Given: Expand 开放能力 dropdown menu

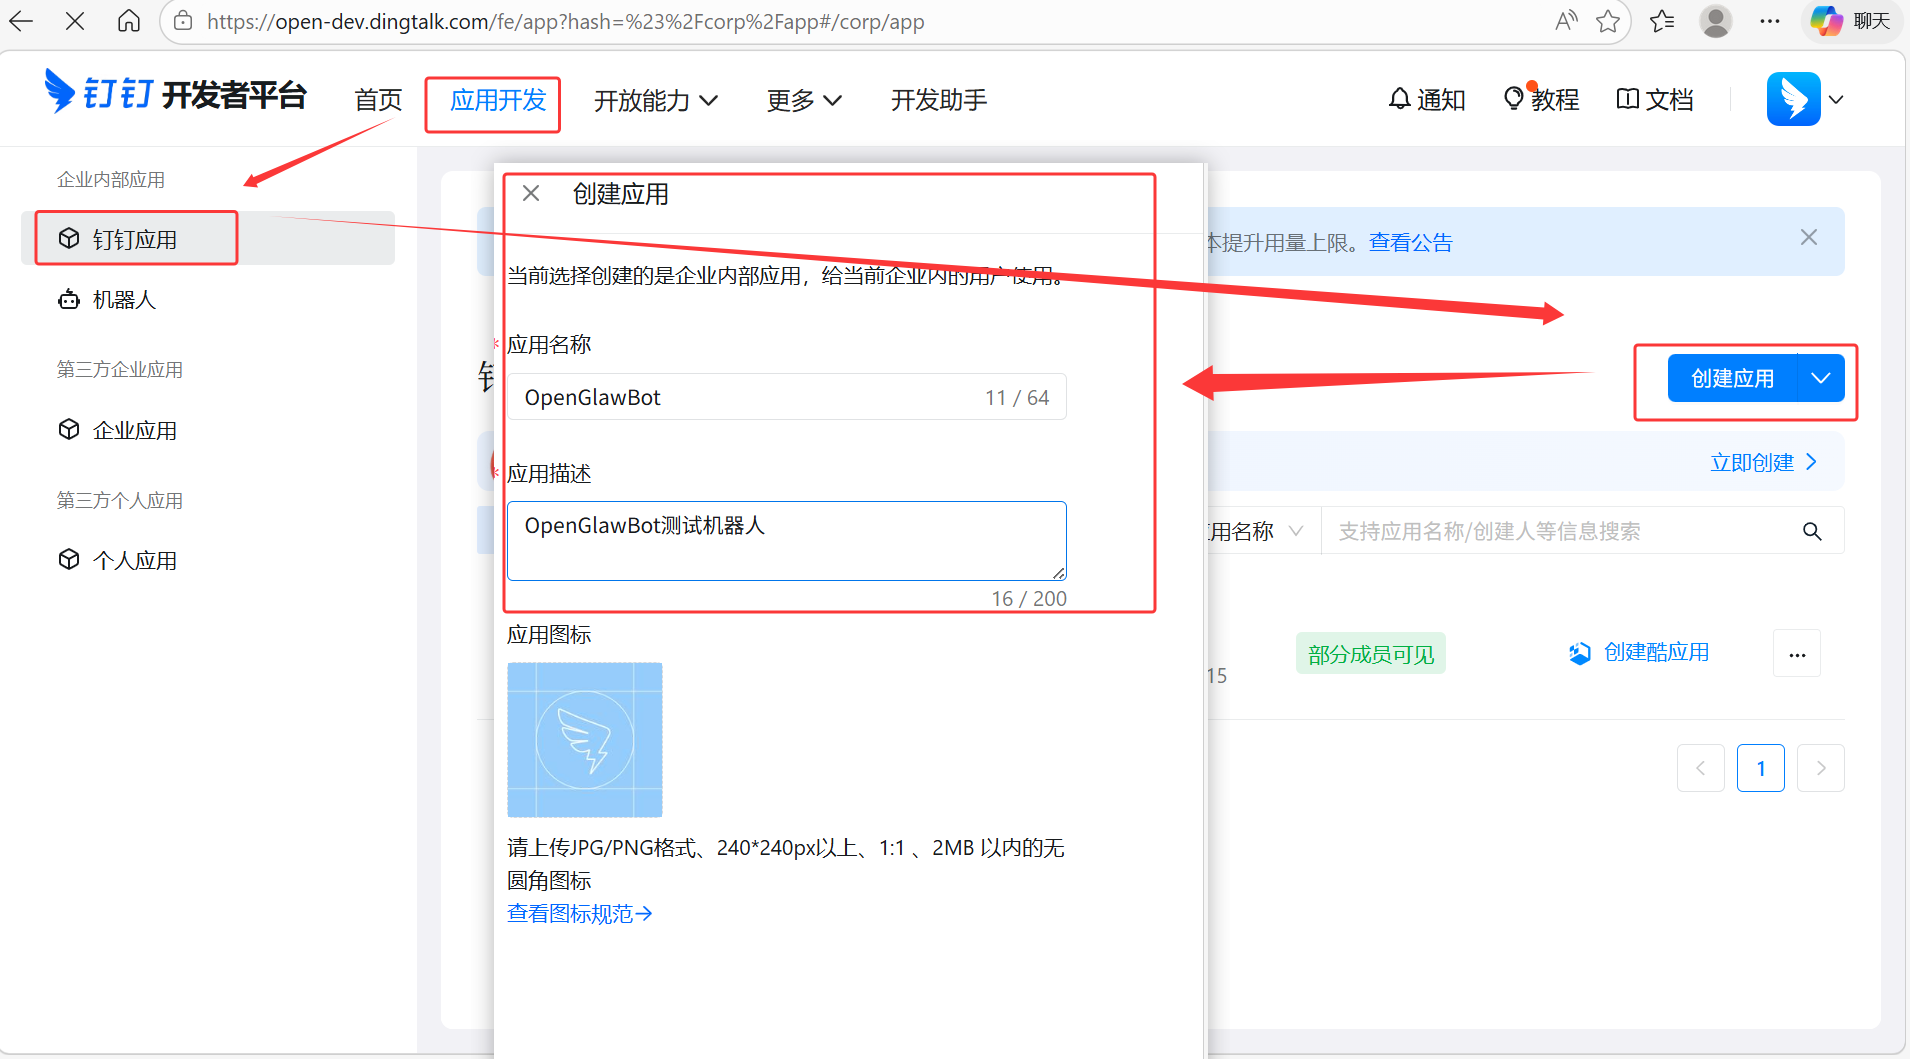Looking at the screenshot, I should pyautogui.click(x=656, y=100).
